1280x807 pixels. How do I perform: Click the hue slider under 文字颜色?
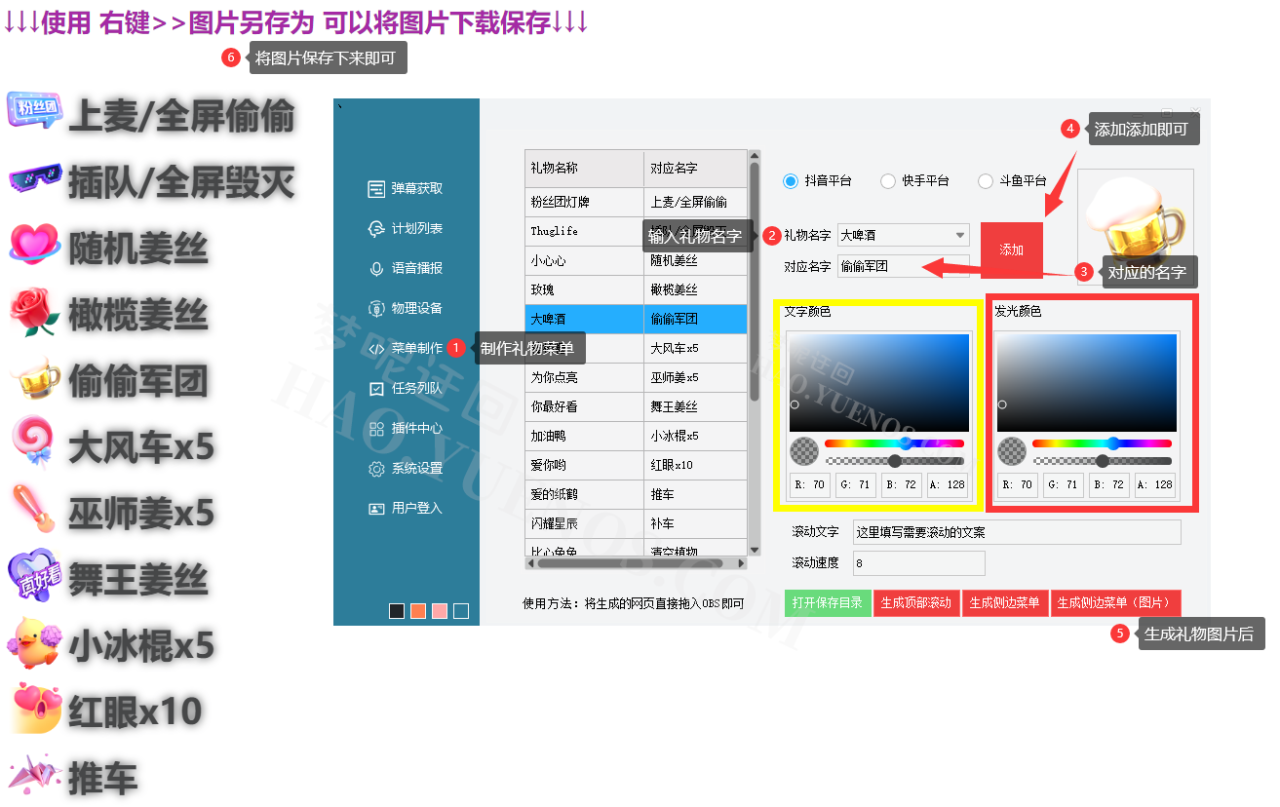tap(894, 443)
